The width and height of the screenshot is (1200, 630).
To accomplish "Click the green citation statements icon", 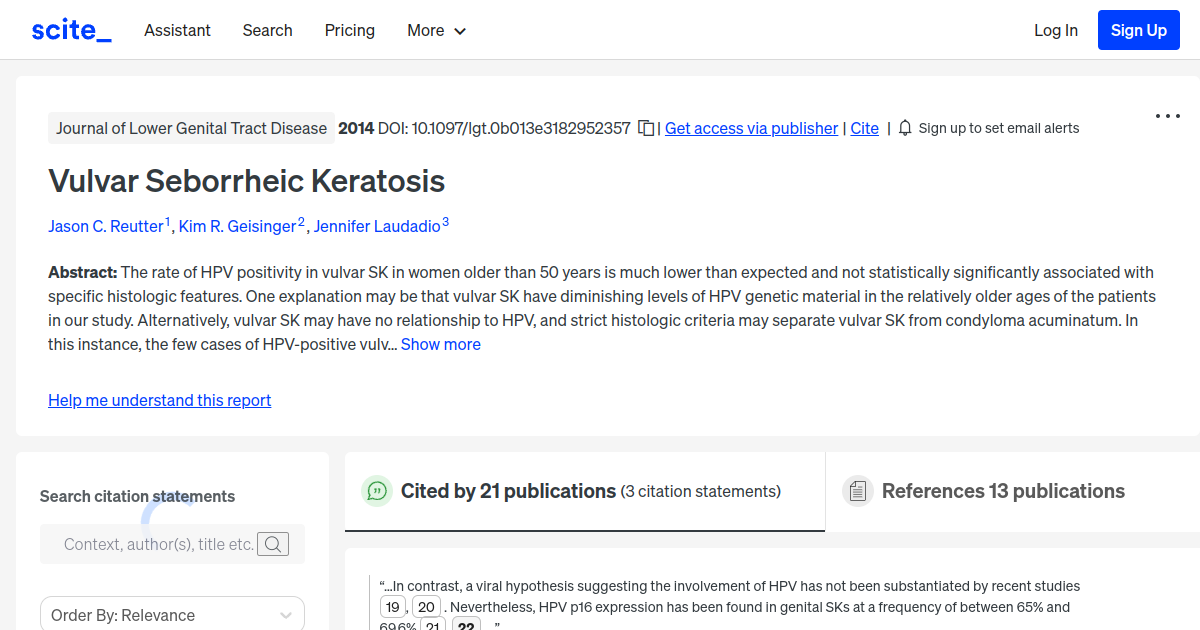I will coord(376,491).
